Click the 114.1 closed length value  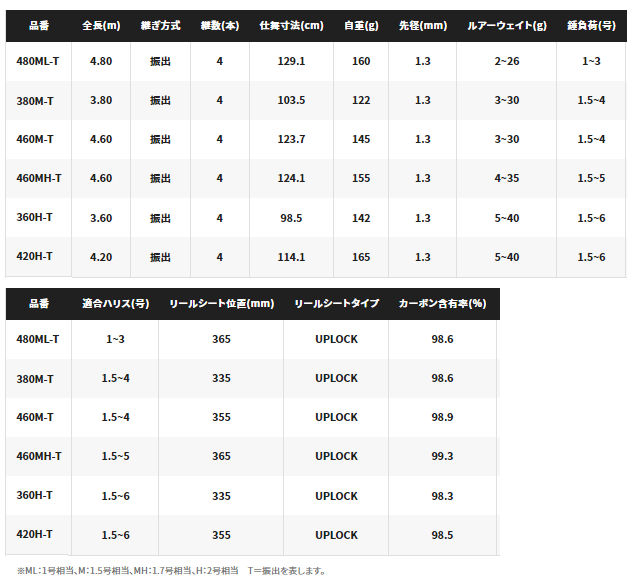coord(291,257)
